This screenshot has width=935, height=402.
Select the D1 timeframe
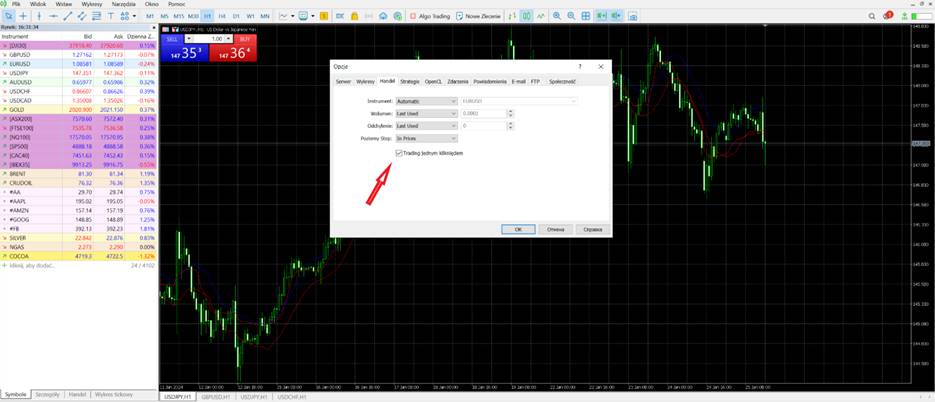pos(236,16)
